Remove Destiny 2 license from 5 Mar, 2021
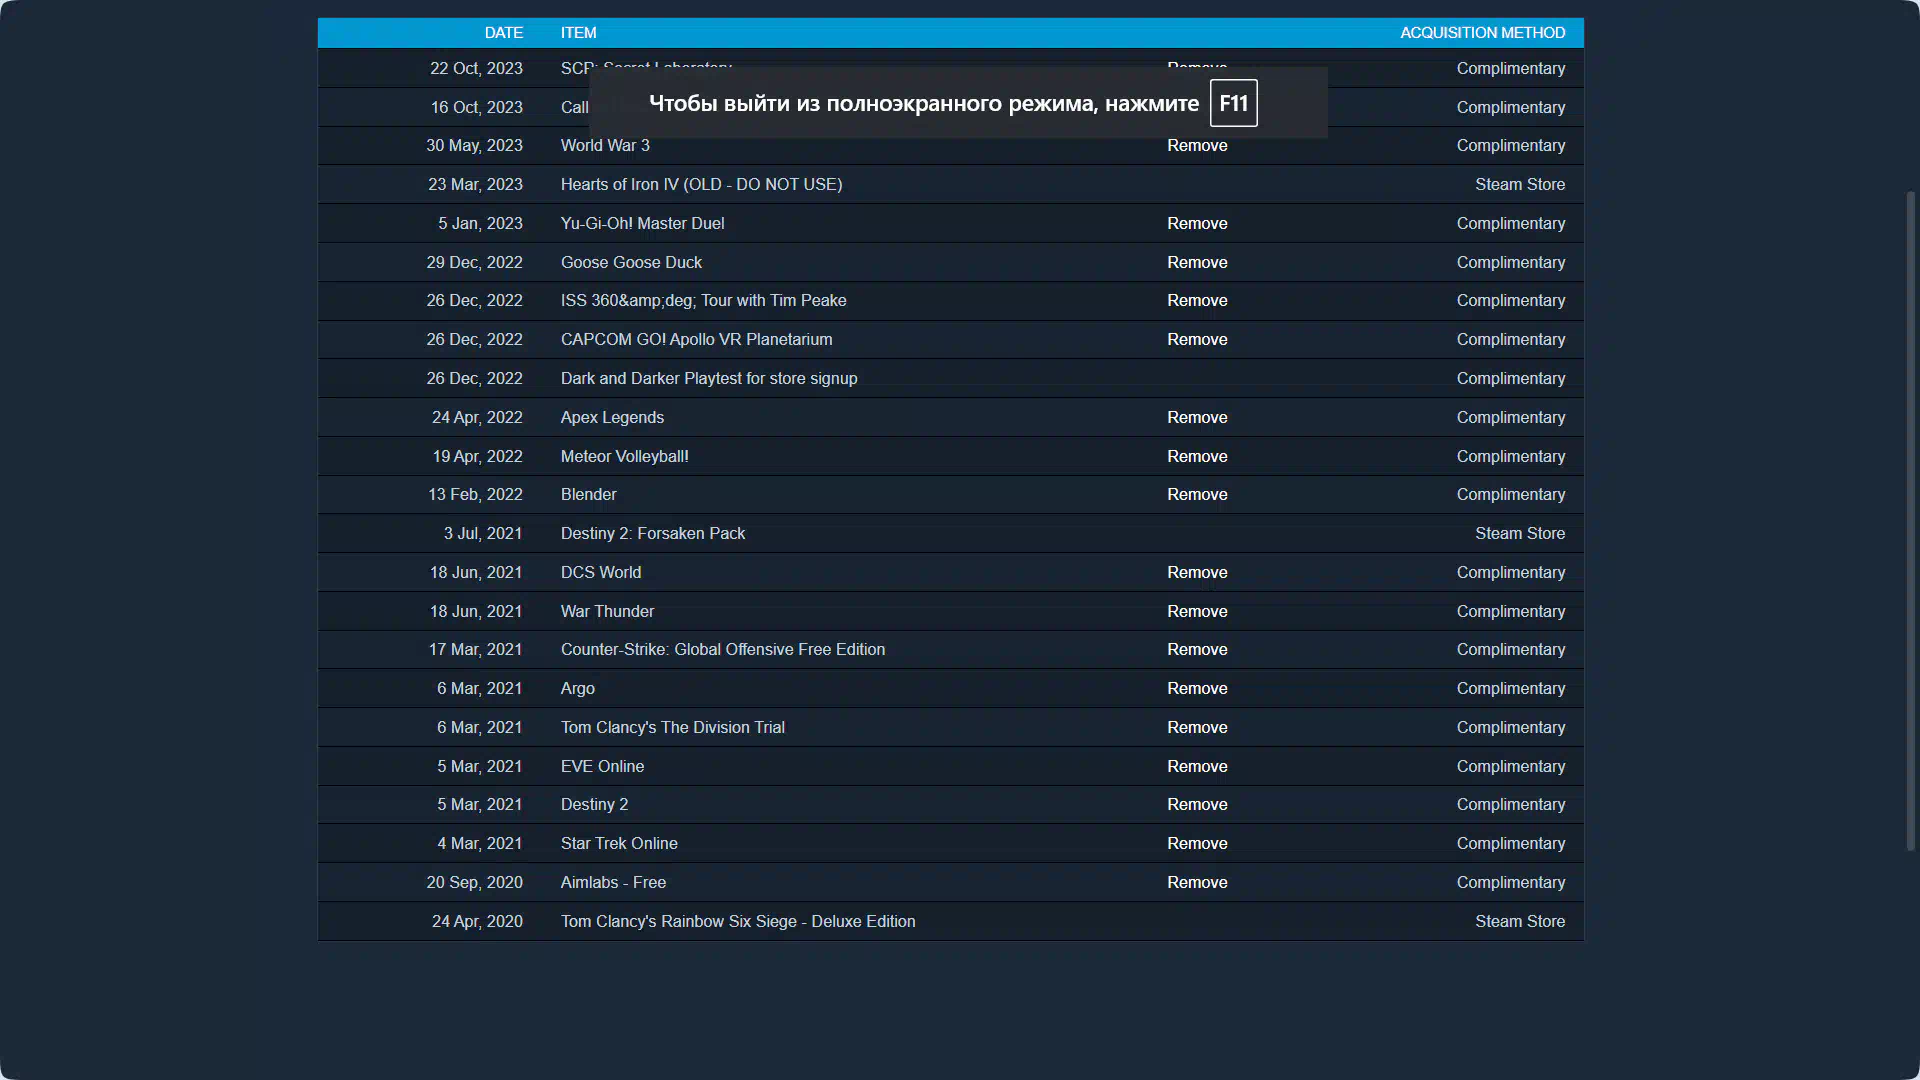The height and width of the screenshot is (1080, 1920). 1197,805
